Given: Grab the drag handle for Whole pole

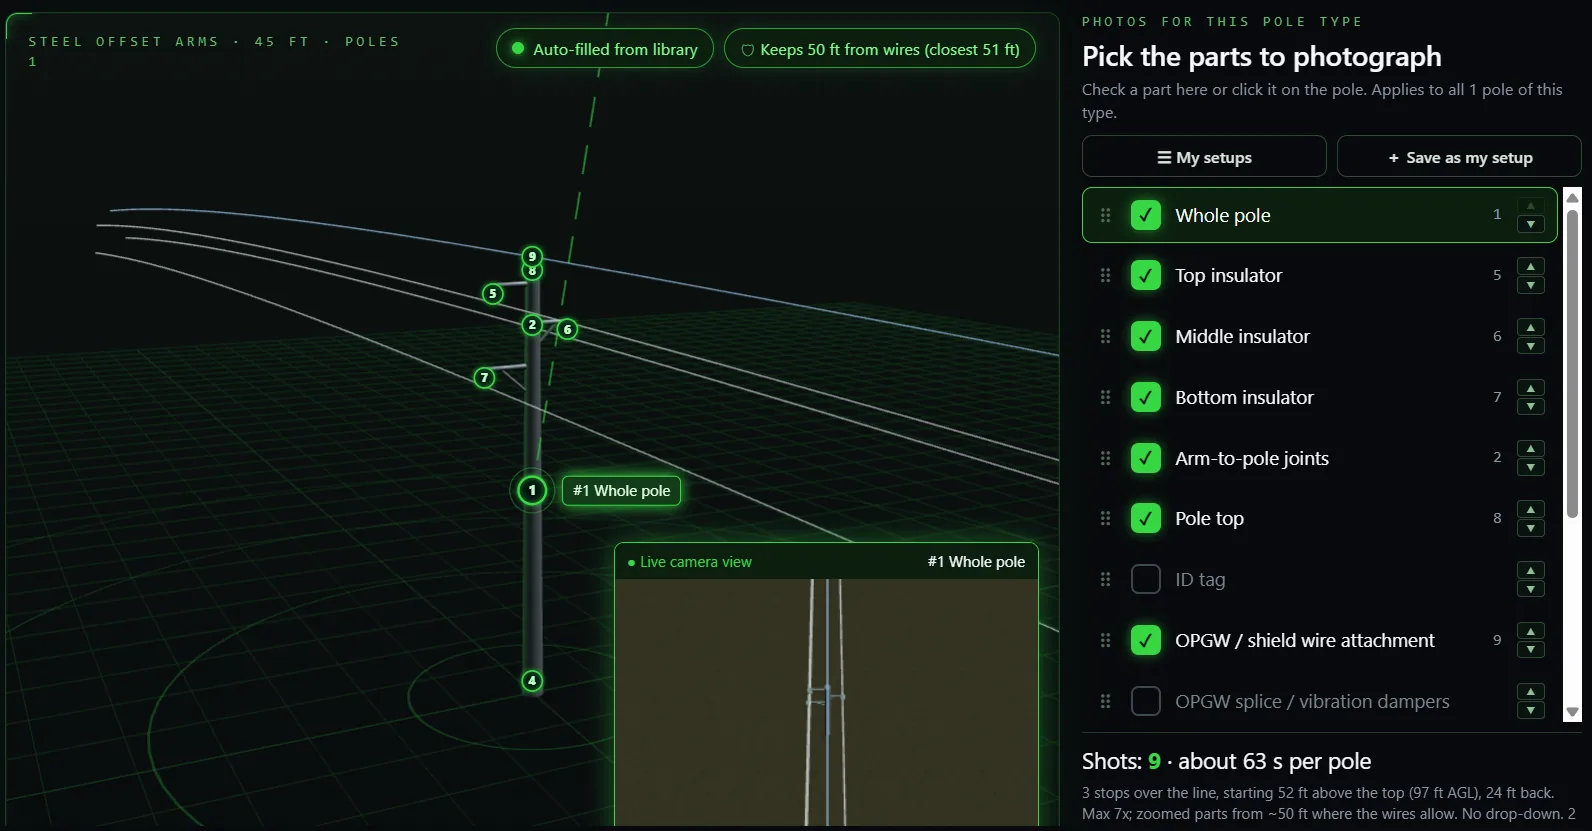Looking at the screenshot, I should [x=1105, y=215].
